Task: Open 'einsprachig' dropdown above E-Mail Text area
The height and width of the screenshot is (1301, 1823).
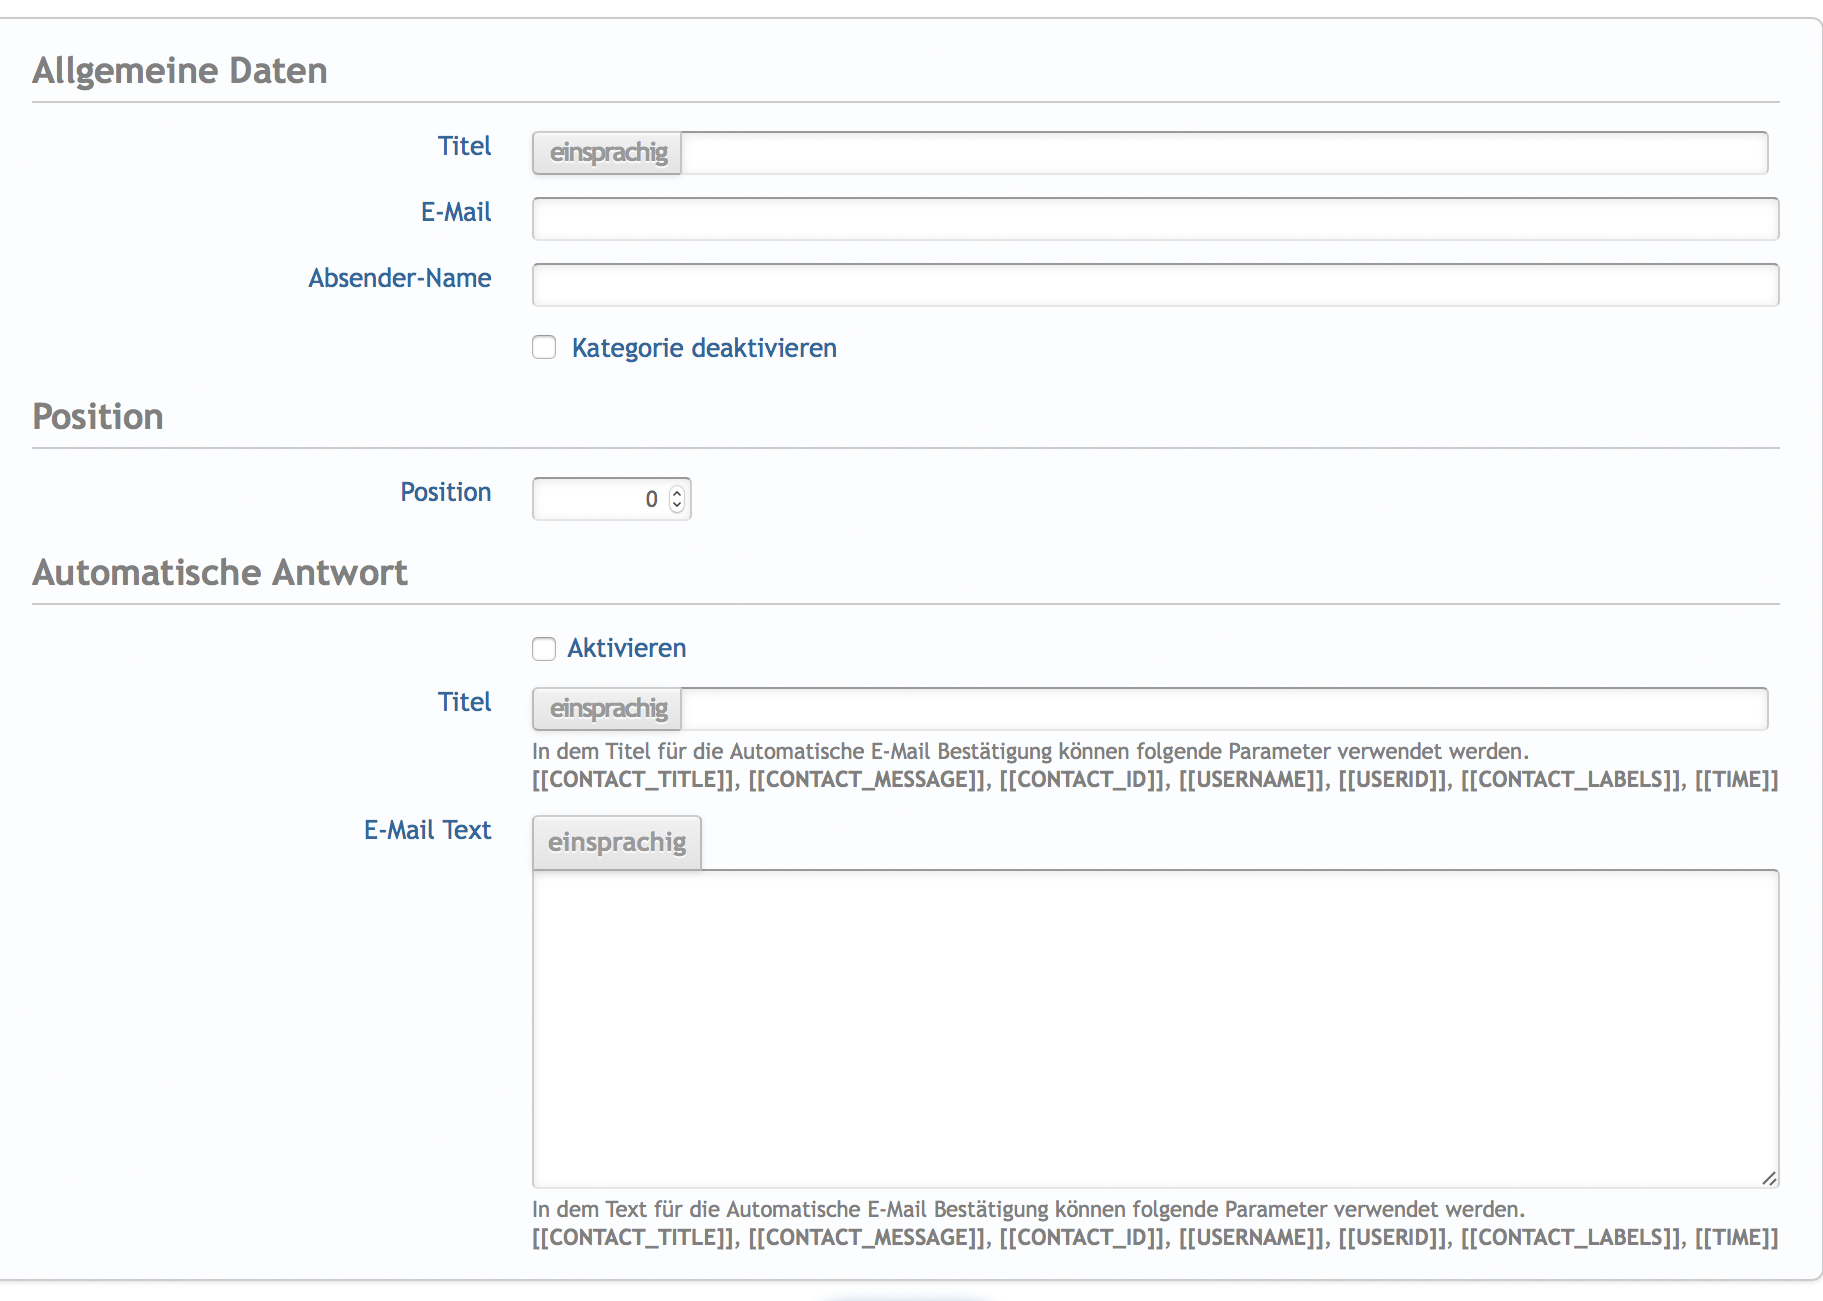Action: (x=617, y=842)
